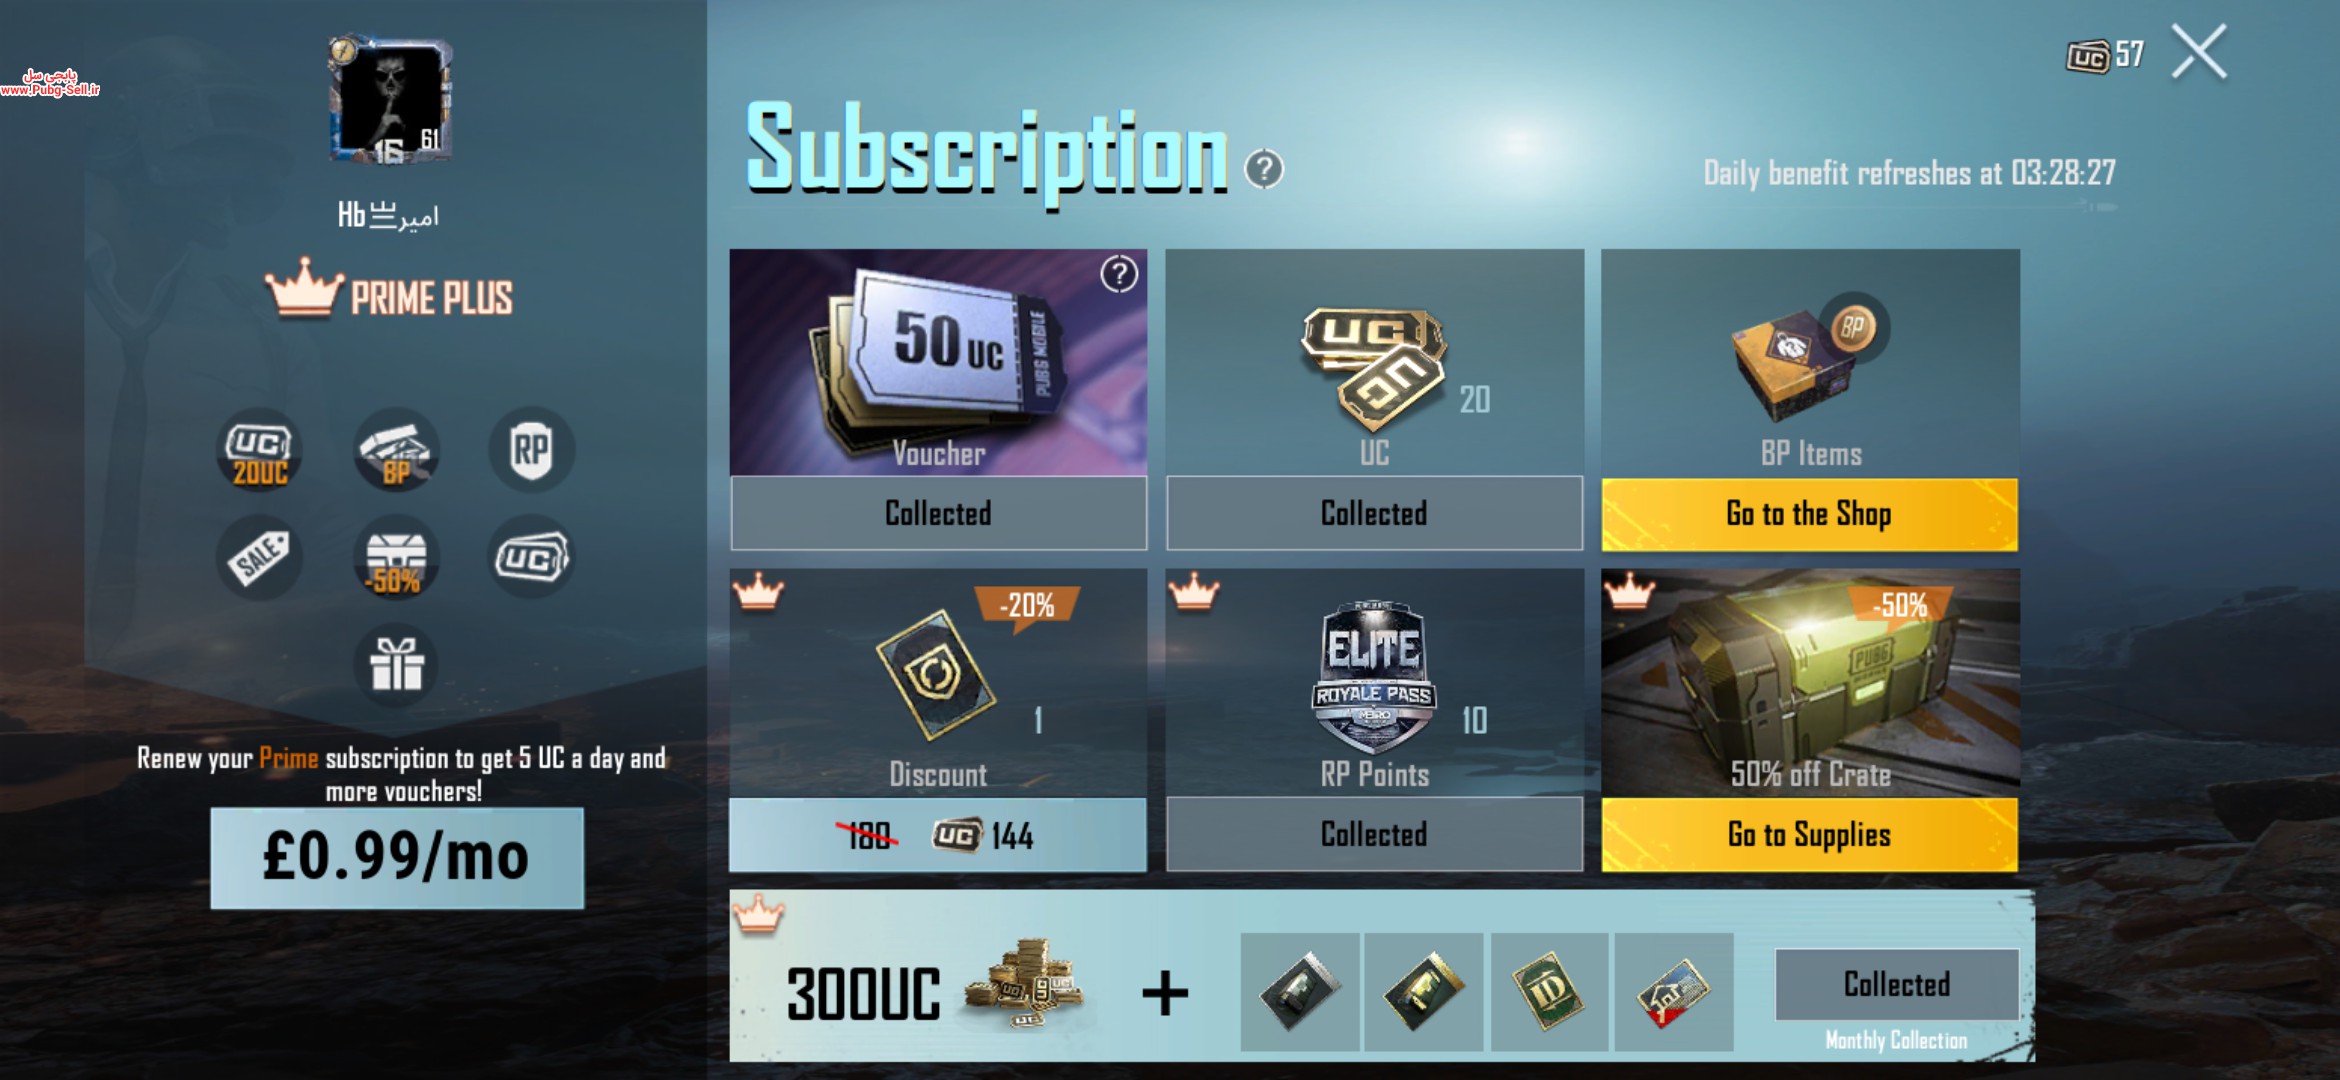Open the player avatar profile picture
The height and width of the screenshot is (1080, 2340).
point(391,100)
